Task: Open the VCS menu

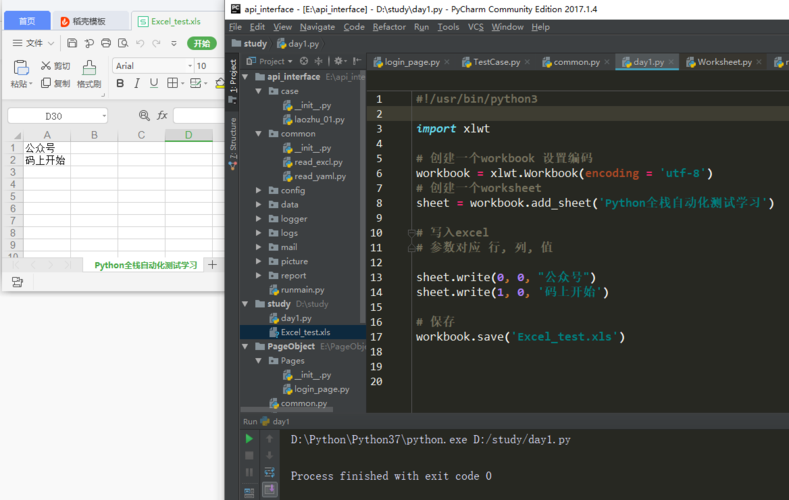Action: coord(476,27)
